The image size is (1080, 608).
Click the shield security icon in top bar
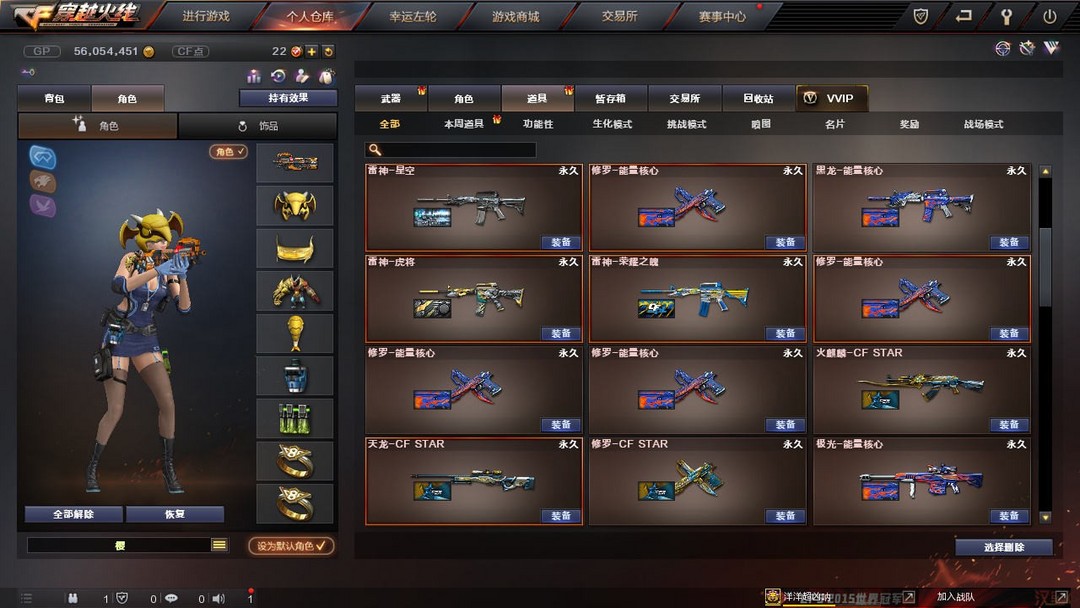click(x=920, y=16)
